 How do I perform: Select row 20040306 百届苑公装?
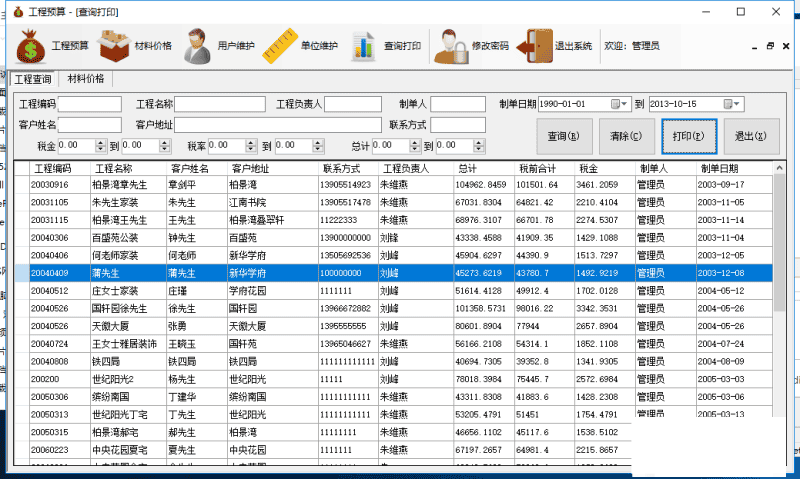point(393,238)
